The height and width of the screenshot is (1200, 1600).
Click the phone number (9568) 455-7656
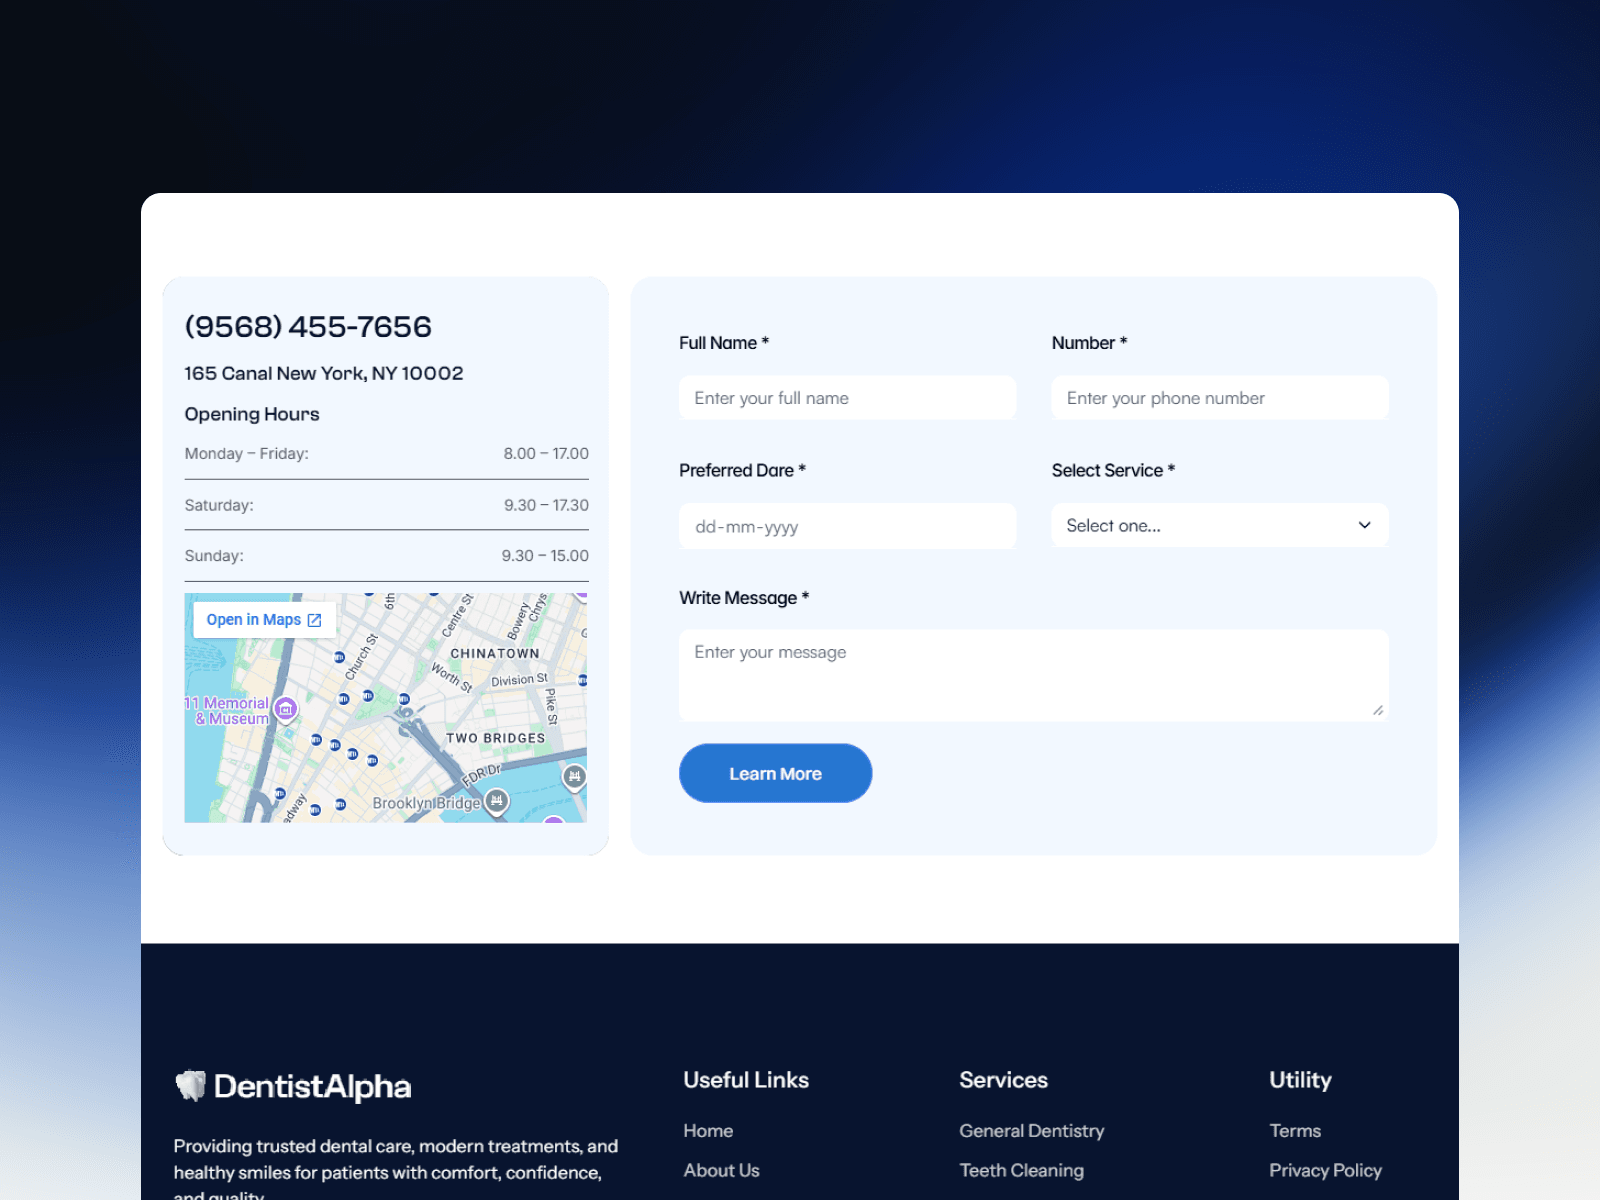click(x=308, y=326)
